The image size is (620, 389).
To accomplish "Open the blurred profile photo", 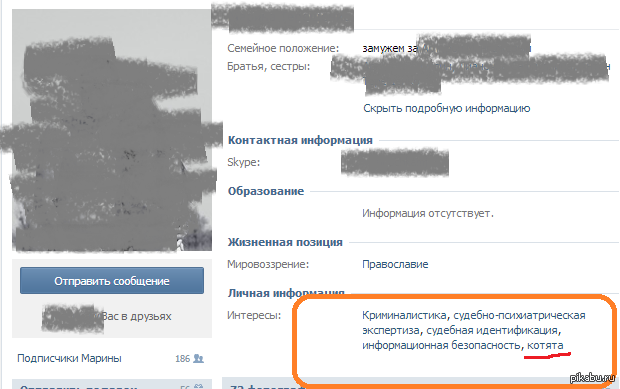I will tap(112, 130).
